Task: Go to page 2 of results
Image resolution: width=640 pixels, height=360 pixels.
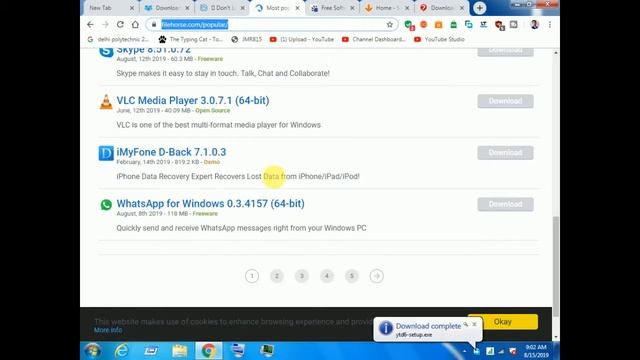Action: click(277, 276)
